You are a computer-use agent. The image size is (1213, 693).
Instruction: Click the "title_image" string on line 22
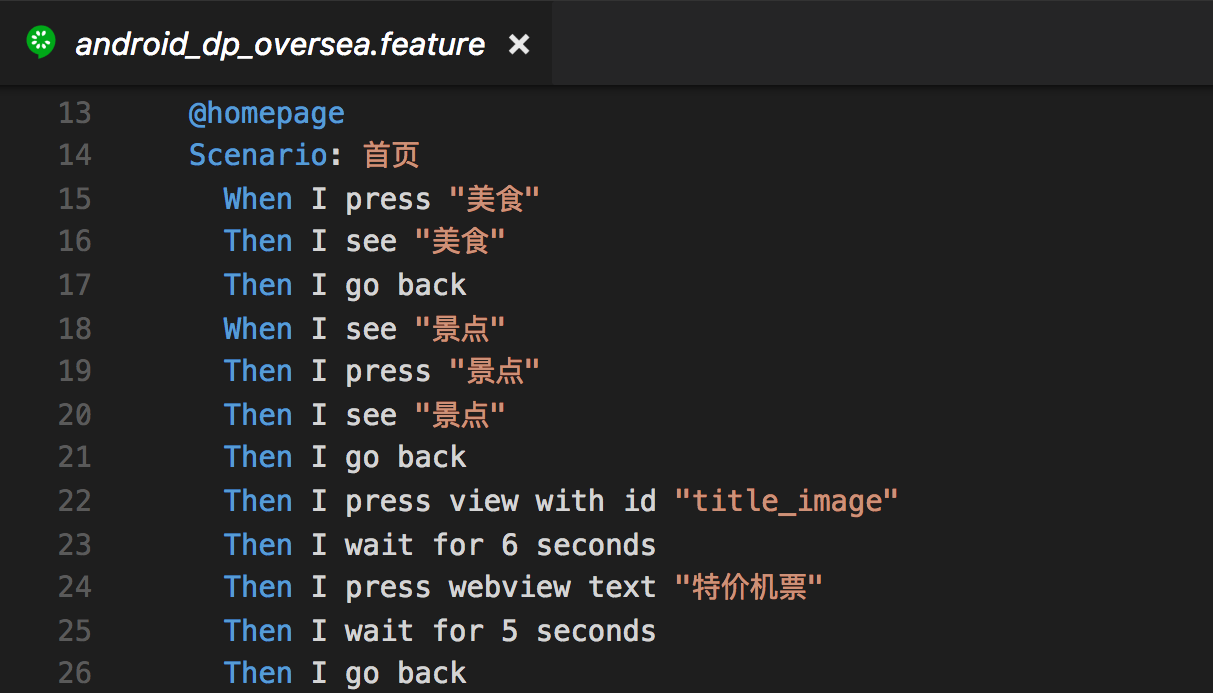(x=786, y=500)
